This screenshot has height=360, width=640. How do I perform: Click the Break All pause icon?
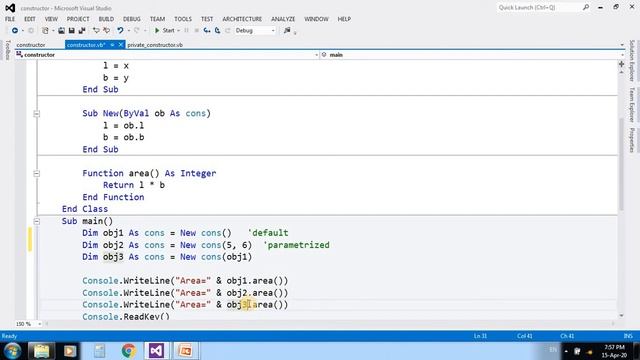(x=187, y=31)
